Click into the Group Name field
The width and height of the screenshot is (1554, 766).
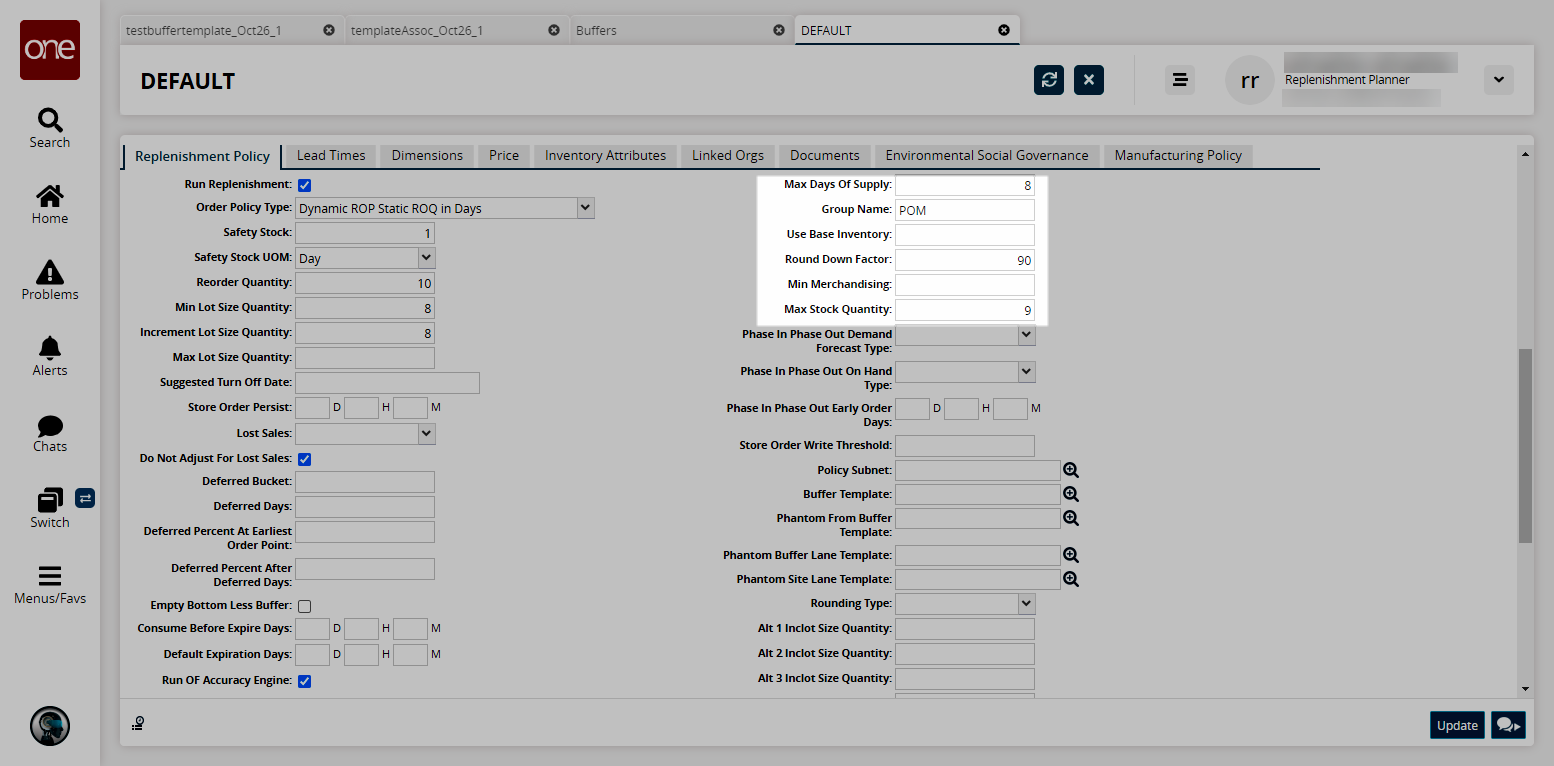pos(965,210)
